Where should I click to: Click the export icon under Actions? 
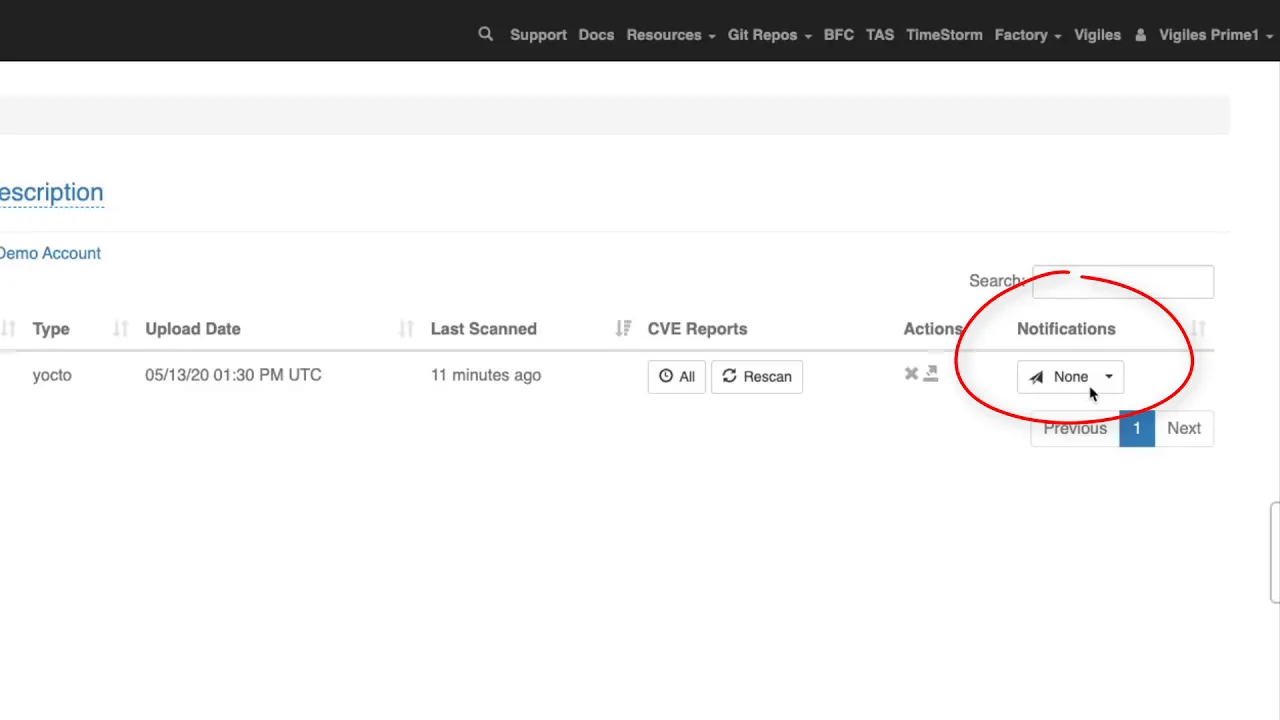[931, 373]
